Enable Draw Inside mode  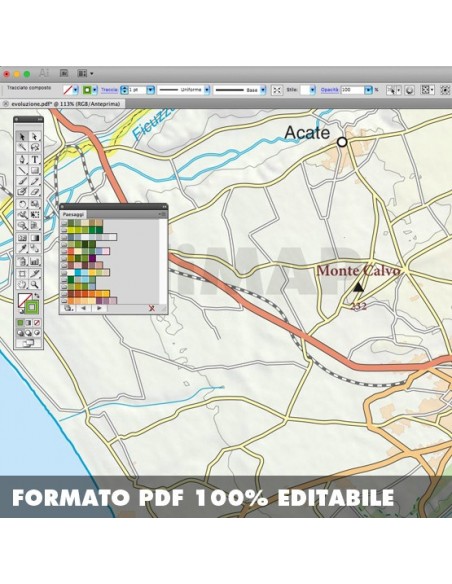(x=36, y=333)
